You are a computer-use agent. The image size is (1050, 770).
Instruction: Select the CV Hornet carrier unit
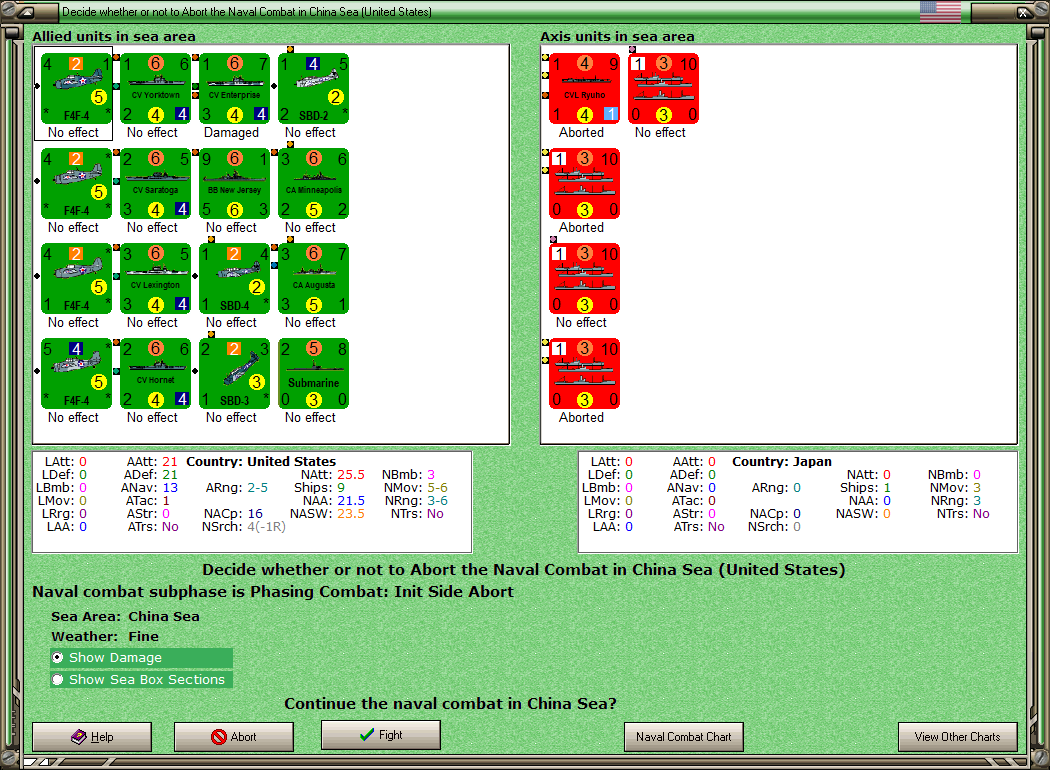click(155, 374)
